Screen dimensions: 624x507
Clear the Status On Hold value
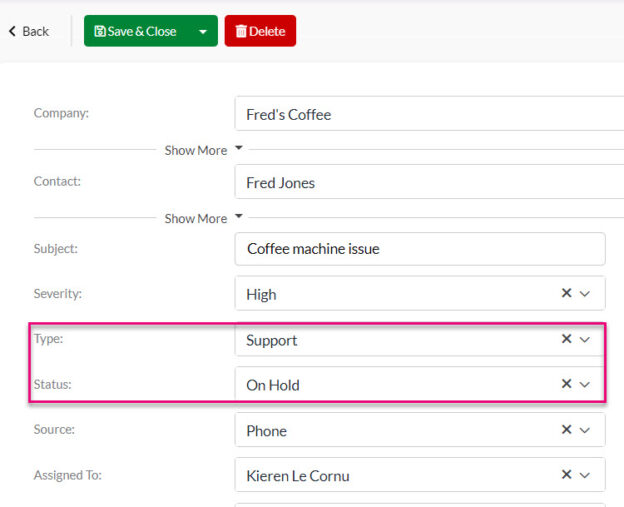click(566, 385)
